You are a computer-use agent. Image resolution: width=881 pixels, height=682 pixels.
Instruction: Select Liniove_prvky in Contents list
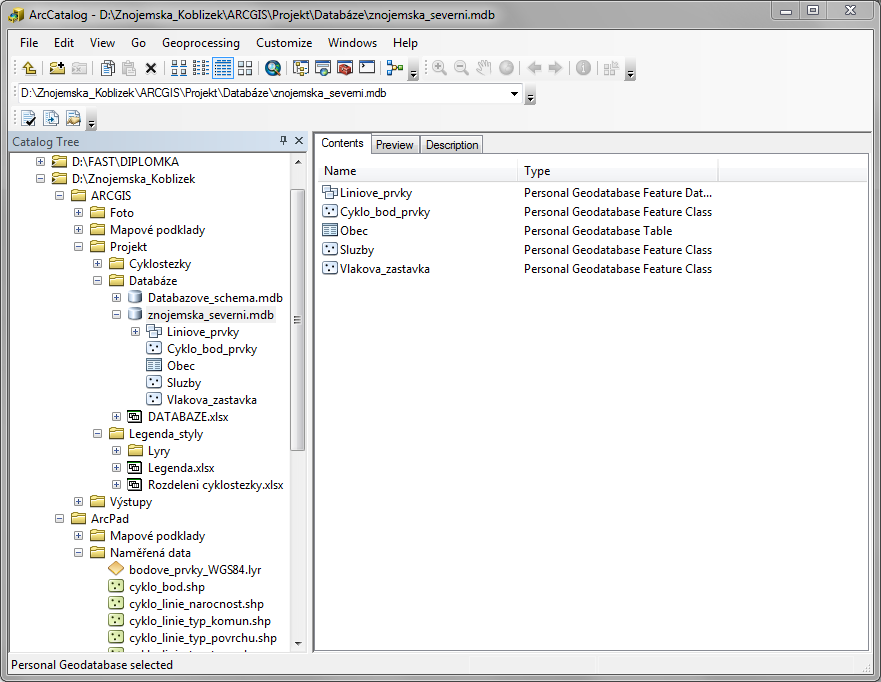pos(376,193)
